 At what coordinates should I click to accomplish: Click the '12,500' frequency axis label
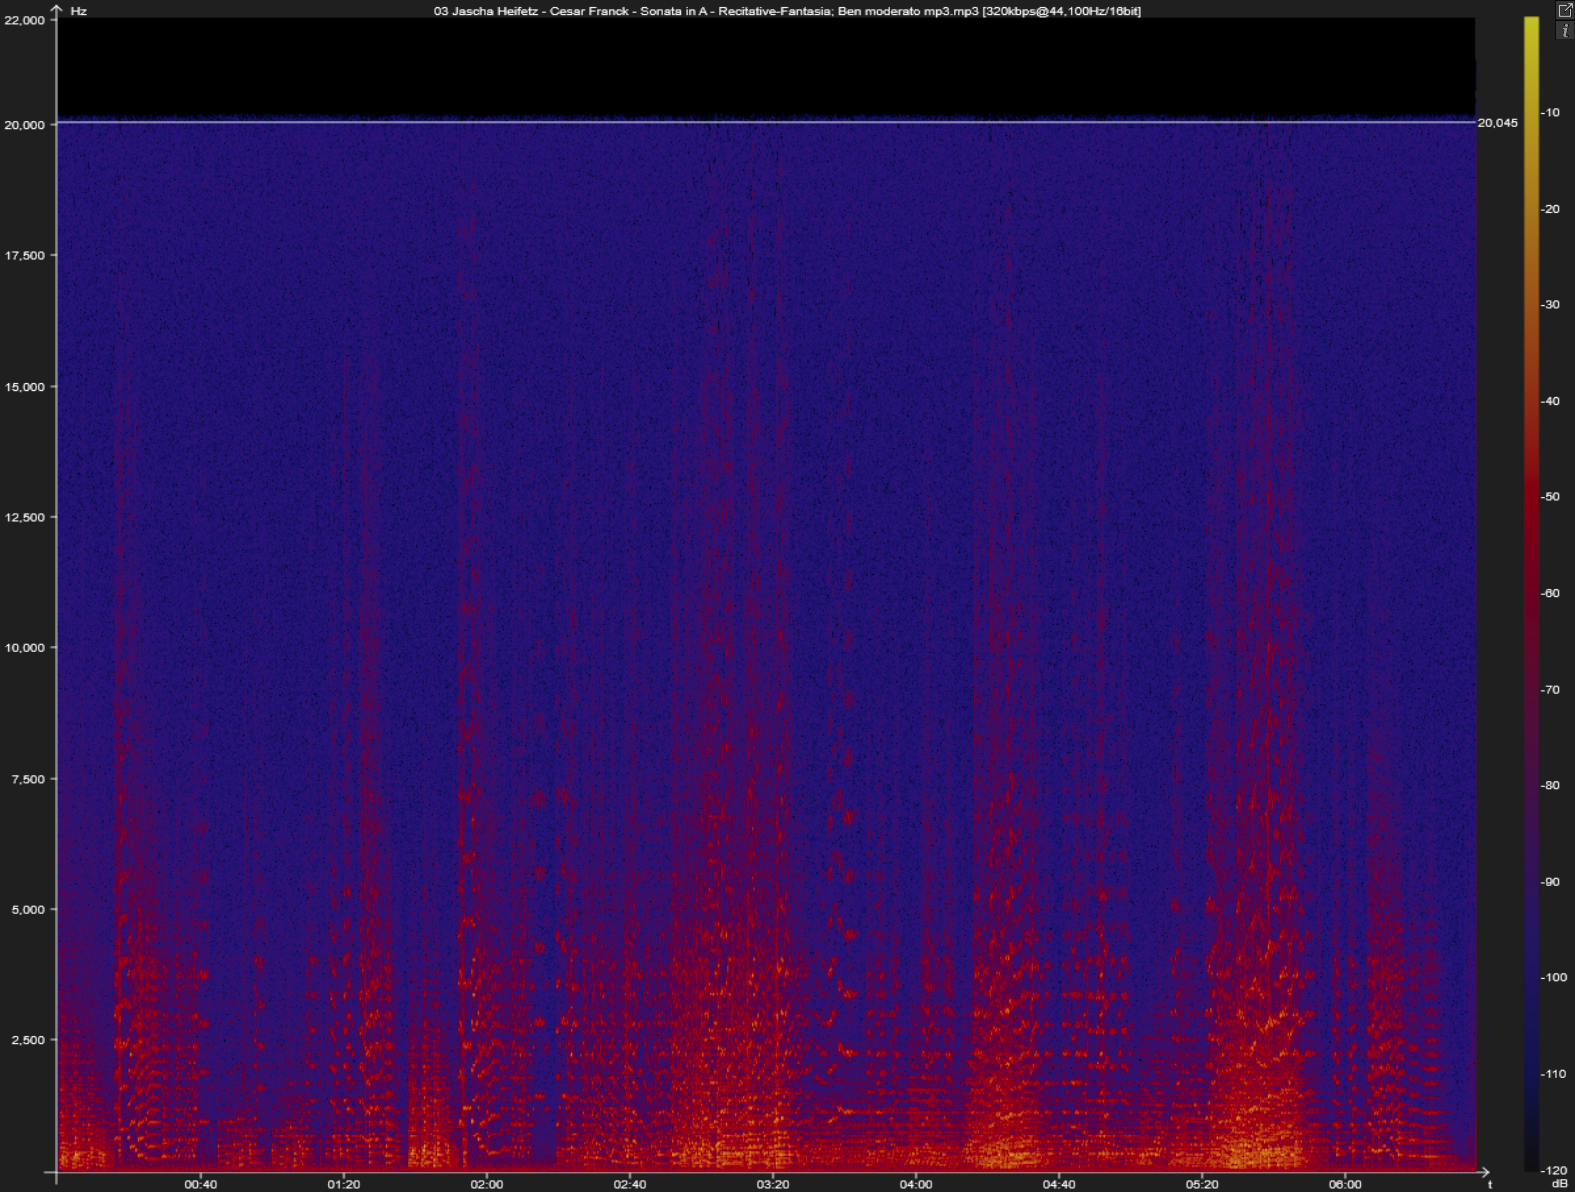coord(25,517)
